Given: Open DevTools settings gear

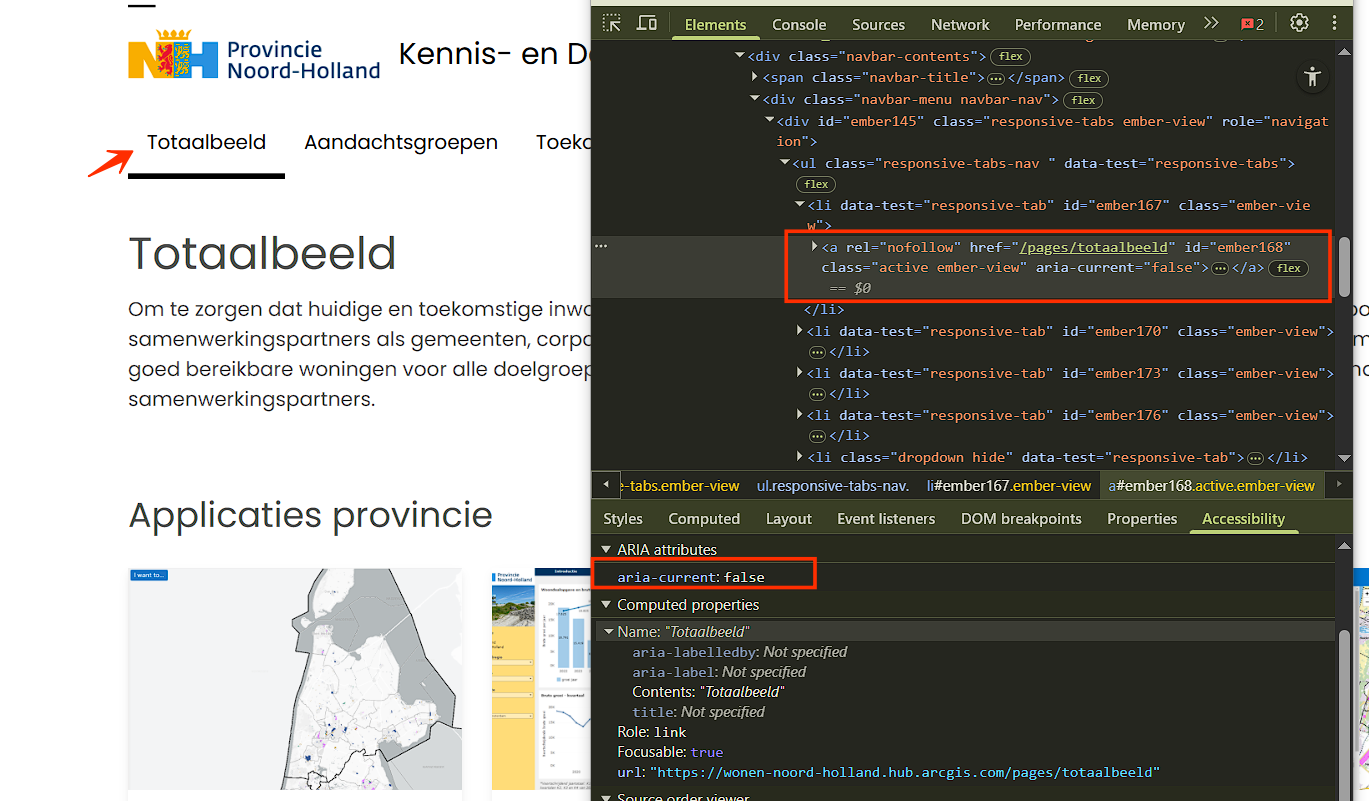Looking at the screenshot, I should click(1299, 24).
